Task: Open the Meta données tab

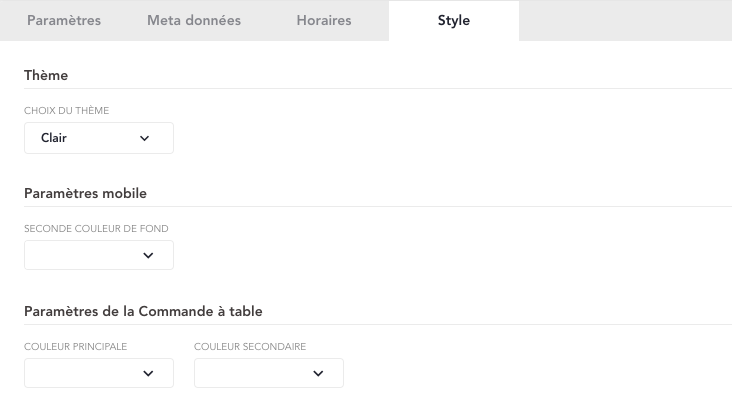Action: (x=193, y=20)
